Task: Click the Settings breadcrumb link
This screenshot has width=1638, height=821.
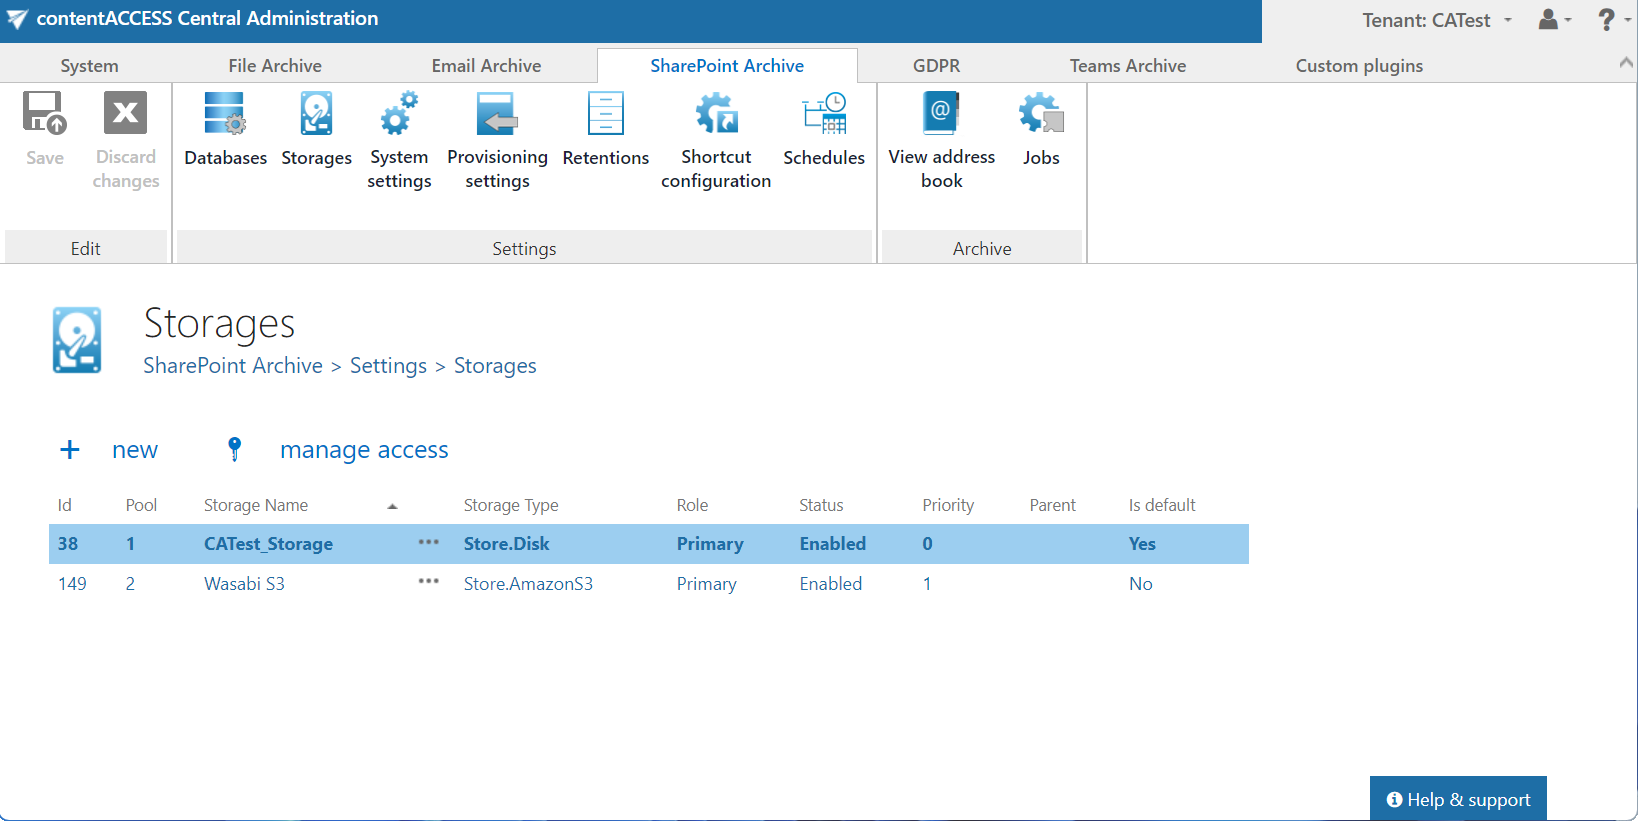Action: click(388, 366)
